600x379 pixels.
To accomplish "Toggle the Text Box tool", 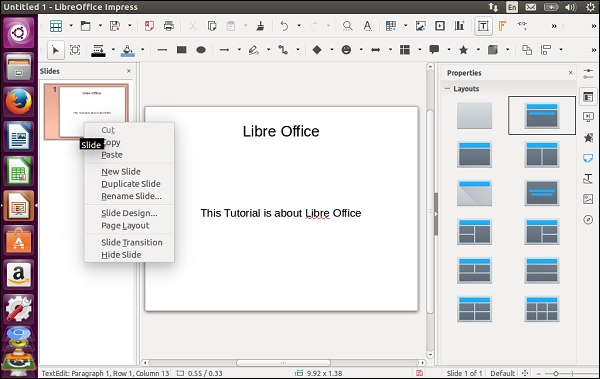I will 483,26.
